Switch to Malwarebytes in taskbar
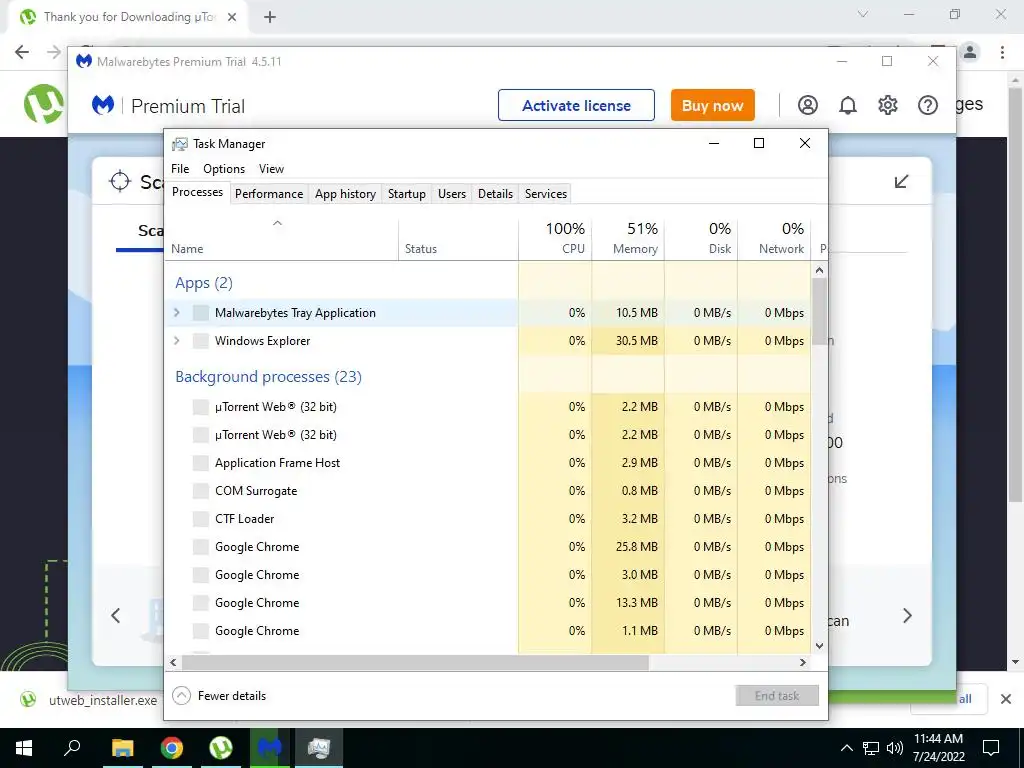The height and width of the screenshot is (768, 1024). (x=270, y=748)
